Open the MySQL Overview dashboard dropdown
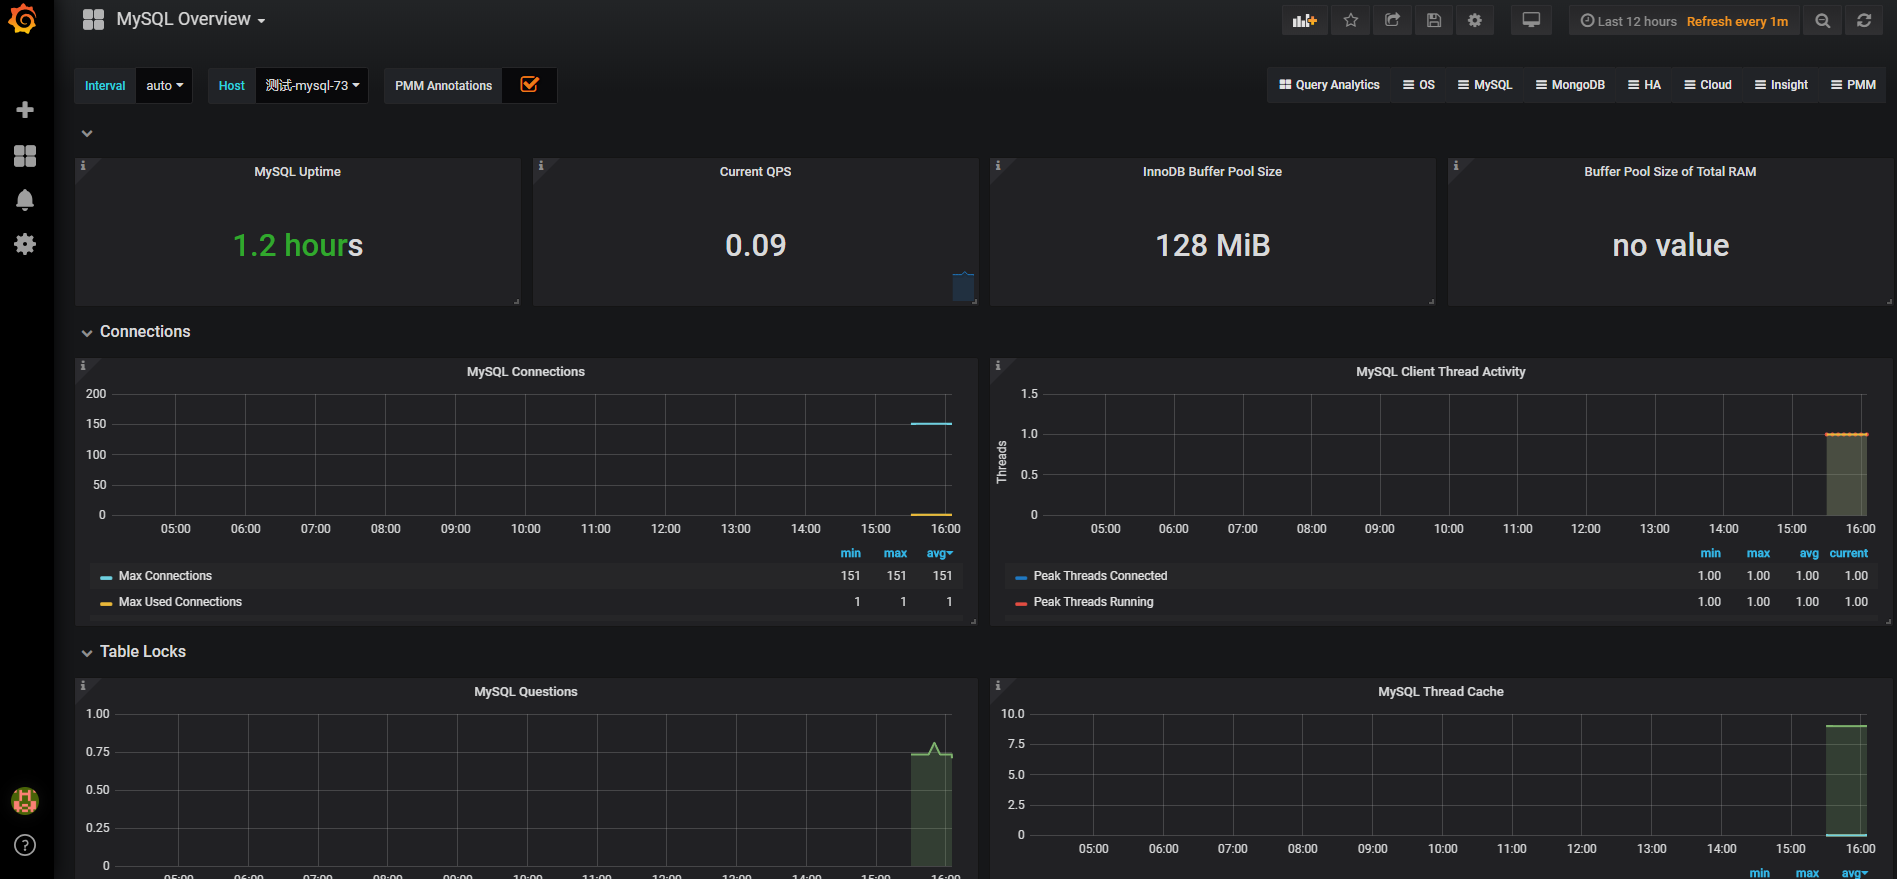The height and width of the screenshot is (879, 1897). (190, 19)
